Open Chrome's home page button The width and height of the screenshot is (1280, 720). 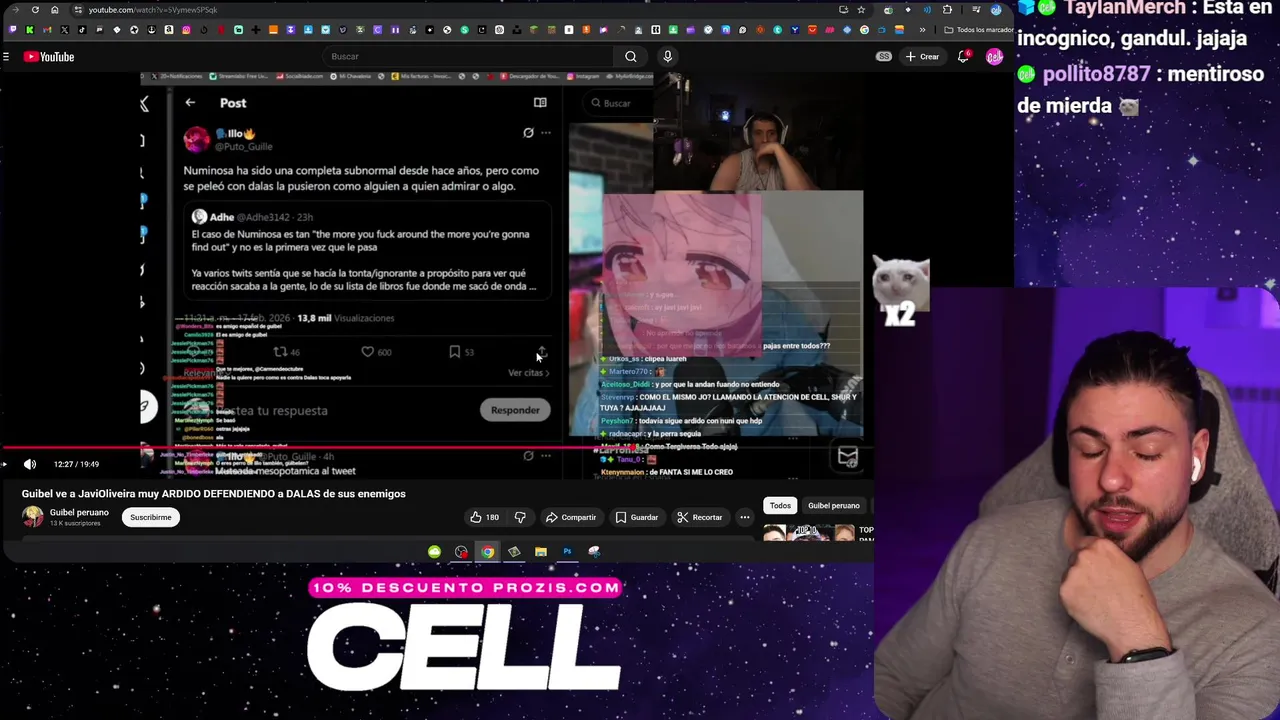(54, 10)
